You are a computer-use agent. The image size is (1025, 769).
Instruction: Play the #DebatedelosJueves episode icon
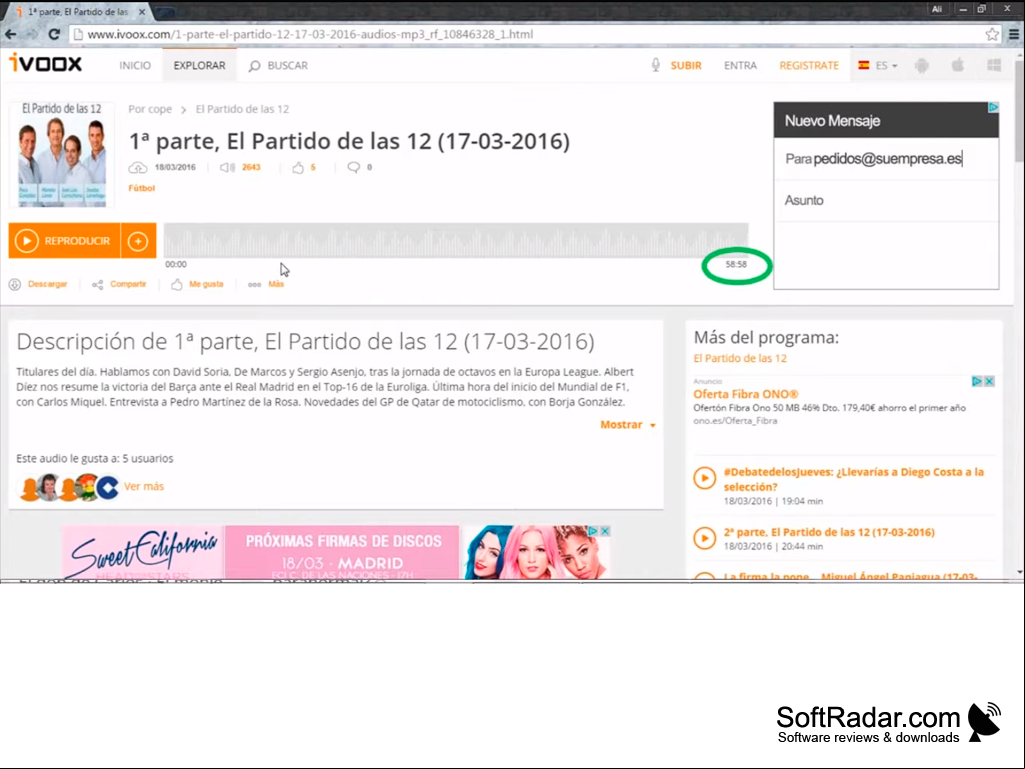[x=705, y=478]
